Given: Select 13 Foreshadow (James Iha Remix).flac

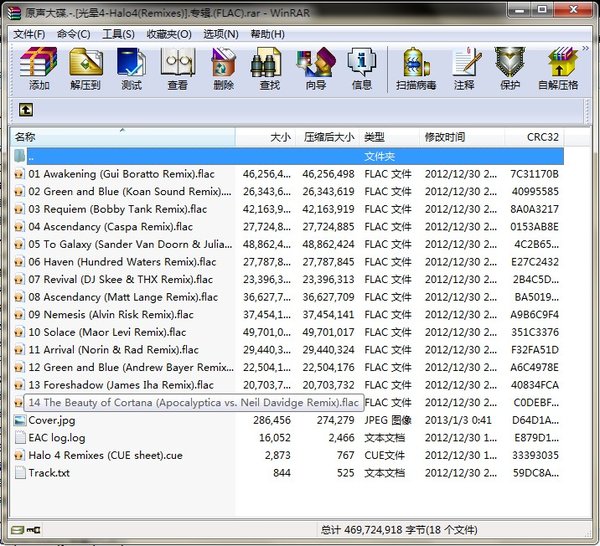Looking at the screenshot, I should point(288,385).
